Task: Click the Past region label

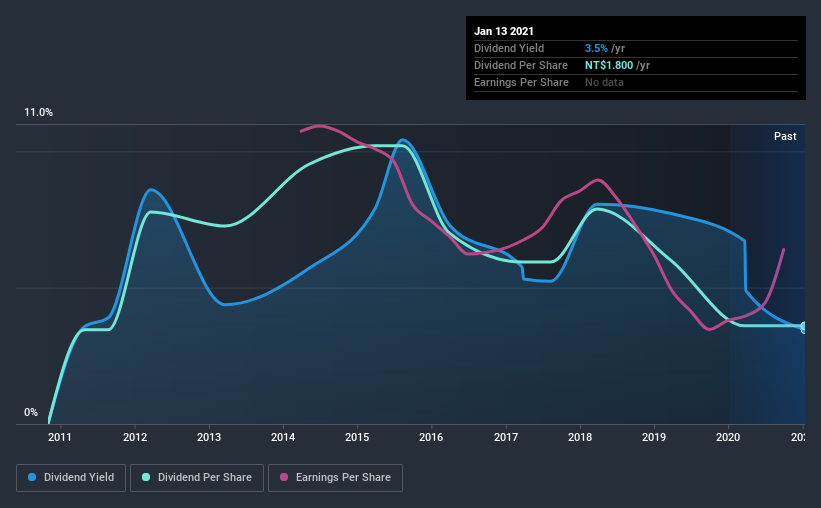Action: [x=785, y=136]
